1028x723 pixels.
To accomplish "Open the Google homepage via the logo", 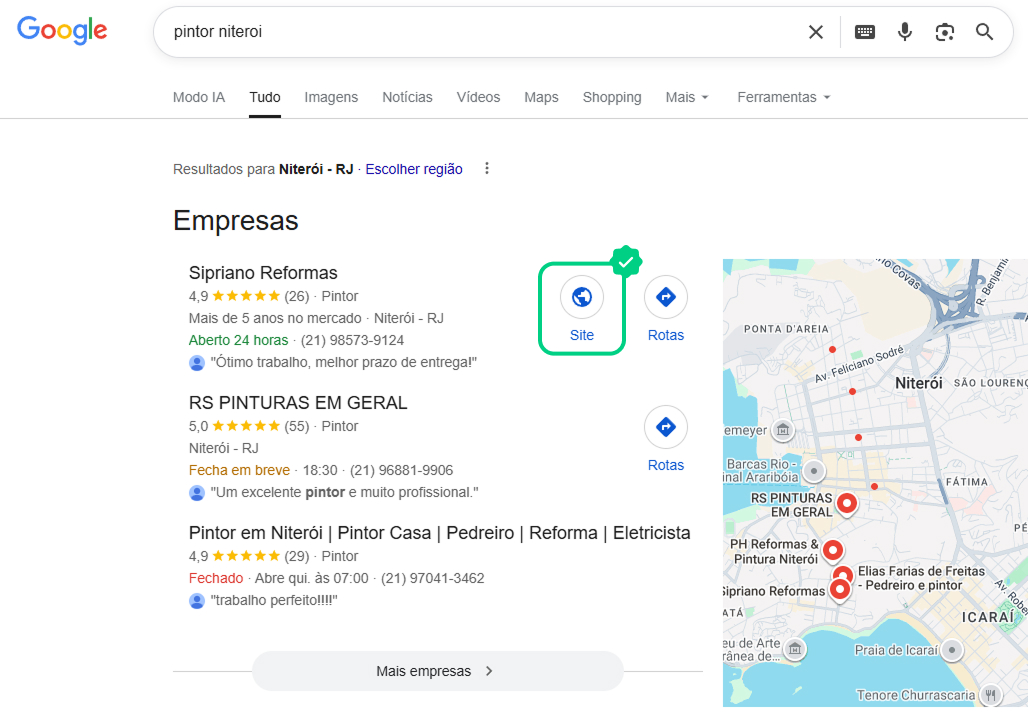I will coord(62,31).
